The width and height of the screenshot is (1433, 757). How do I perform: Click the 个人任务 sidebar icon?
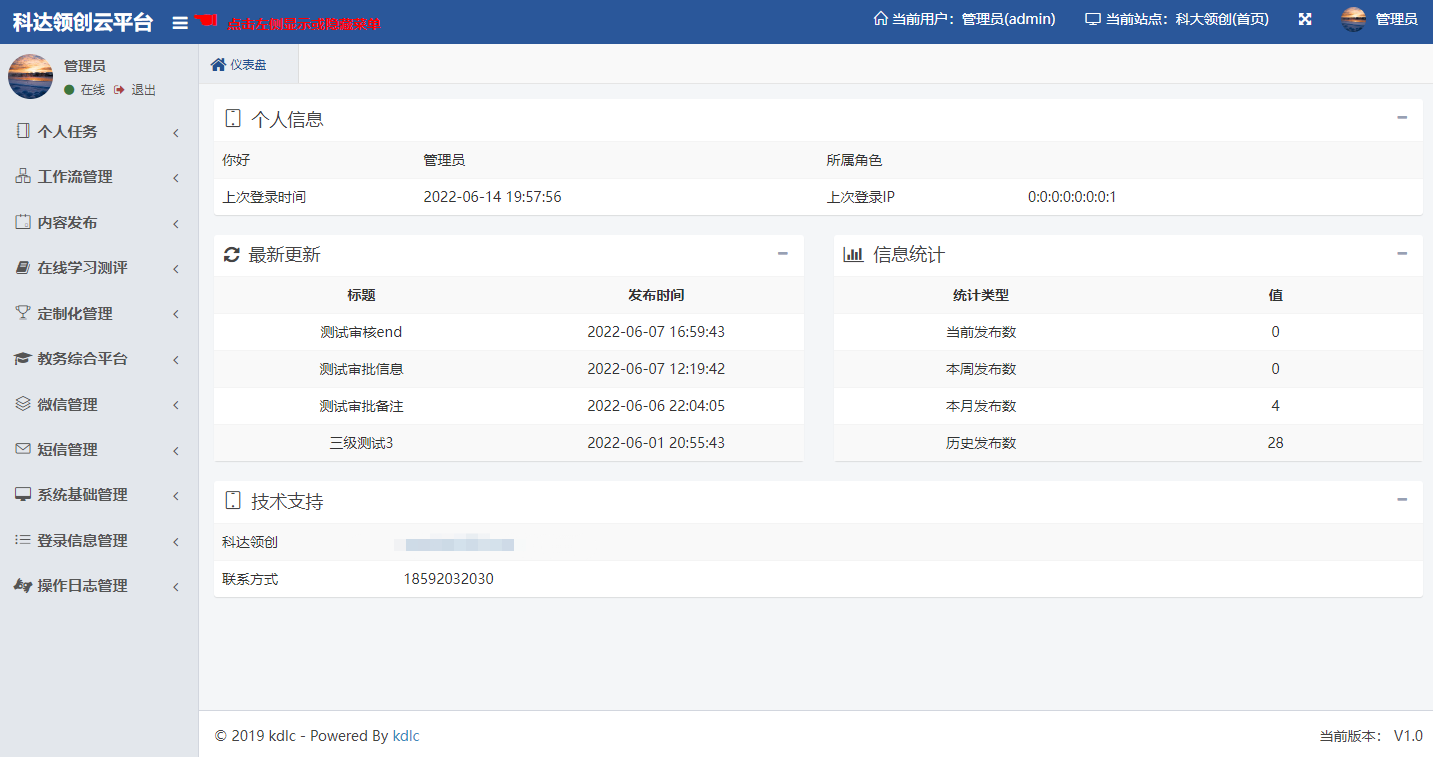[x=23, y=131]
